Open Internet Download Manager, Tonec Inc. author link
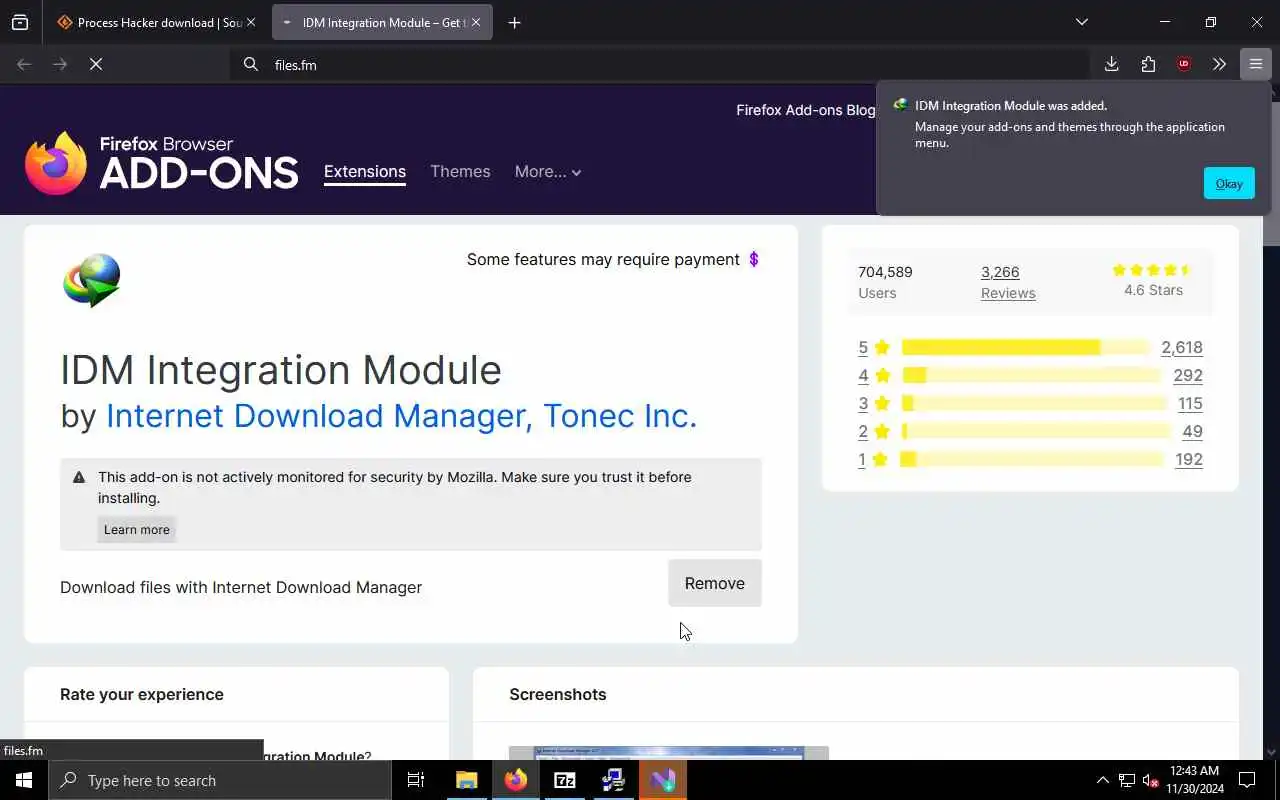The height and width of the screenshot is (800, 1280). (401, 415)
